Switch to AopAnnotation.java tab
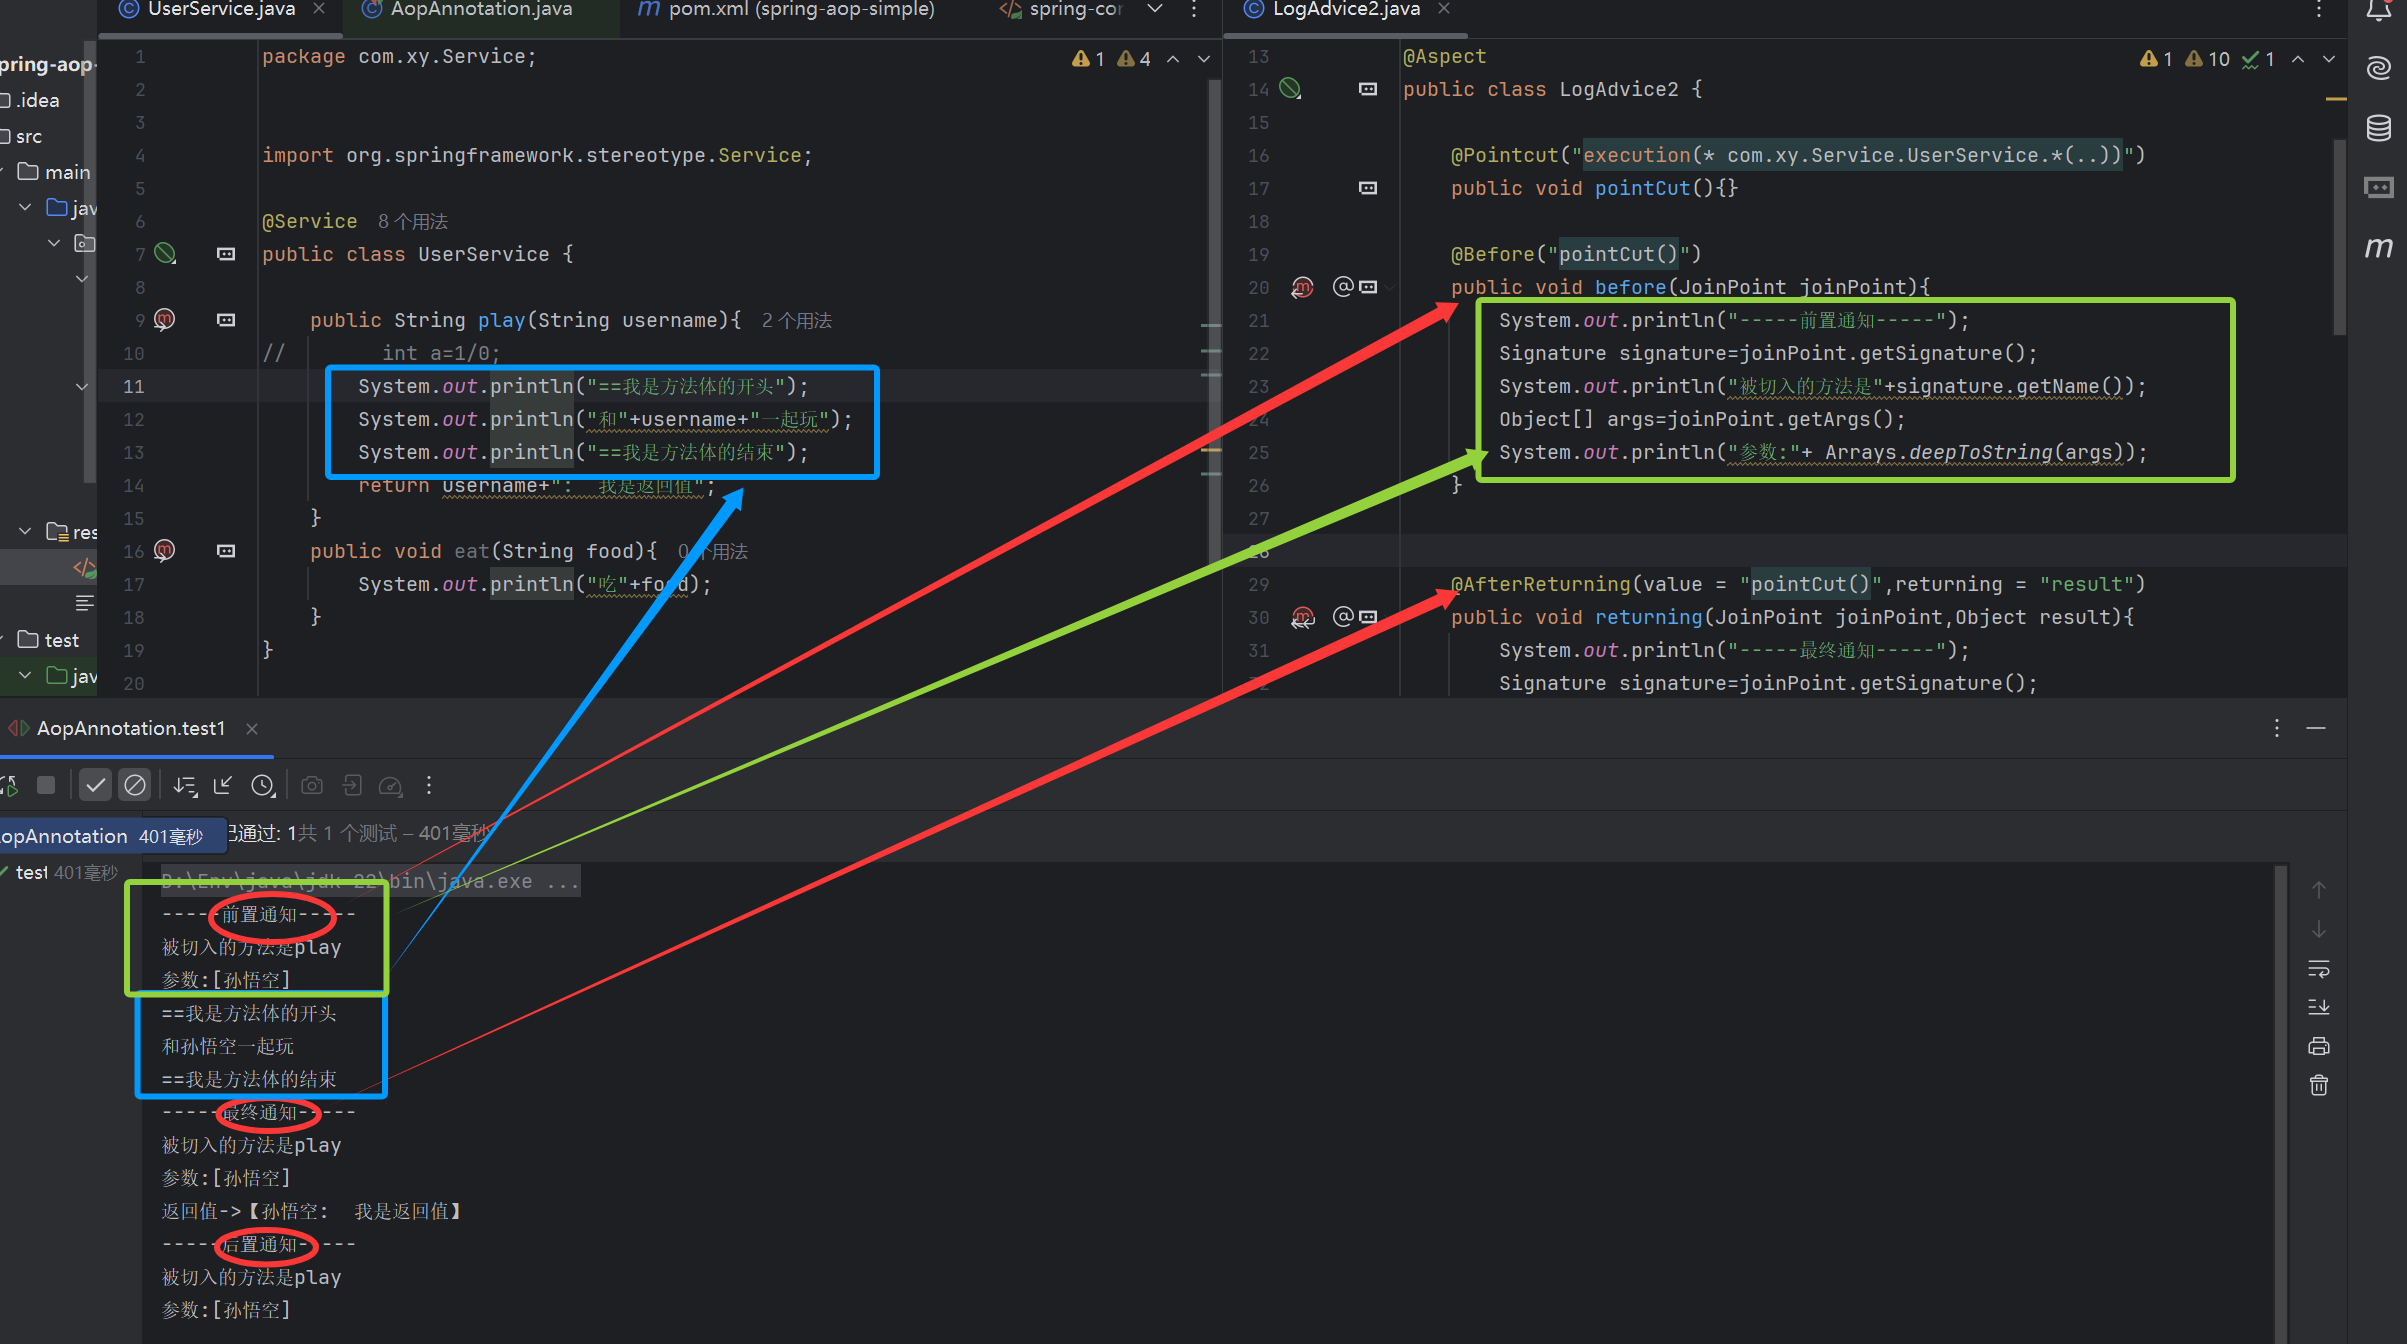Image resolution: width=2407 pixels, height=1344 pixels. click(x=480, y=9)
